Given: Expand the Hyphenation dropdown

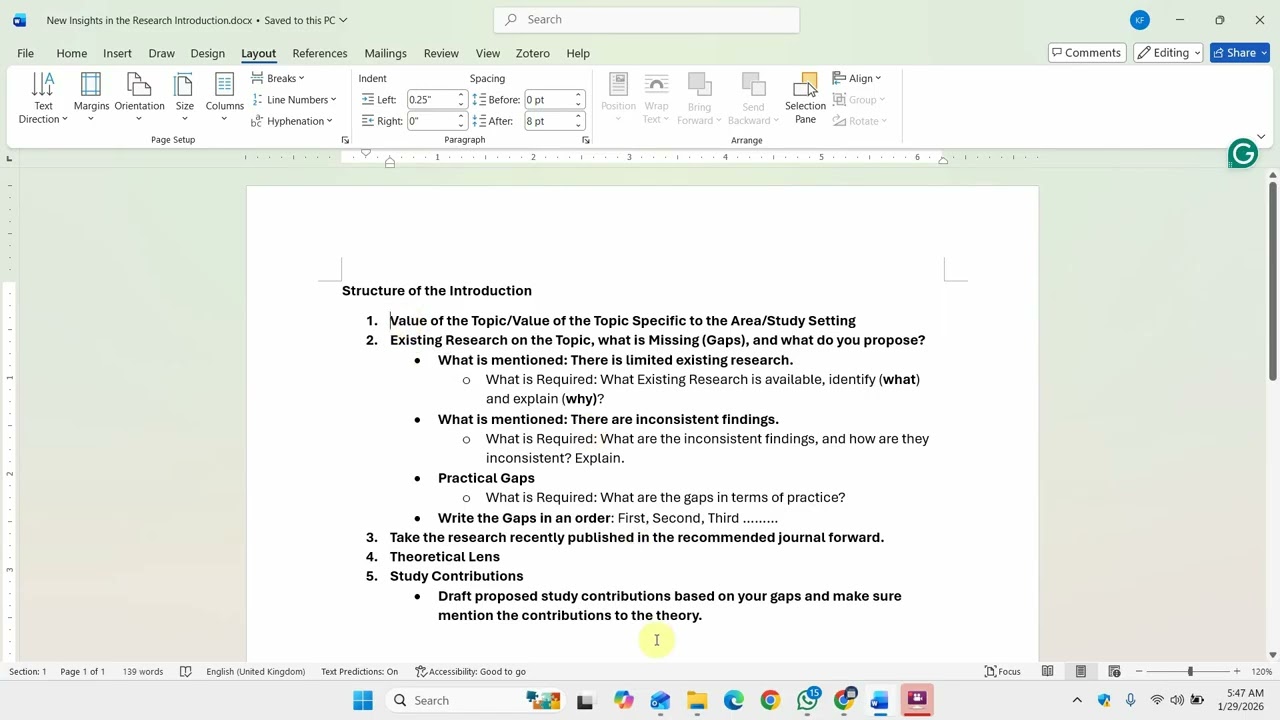Looking at the screenshot, I should coord(292,121).
